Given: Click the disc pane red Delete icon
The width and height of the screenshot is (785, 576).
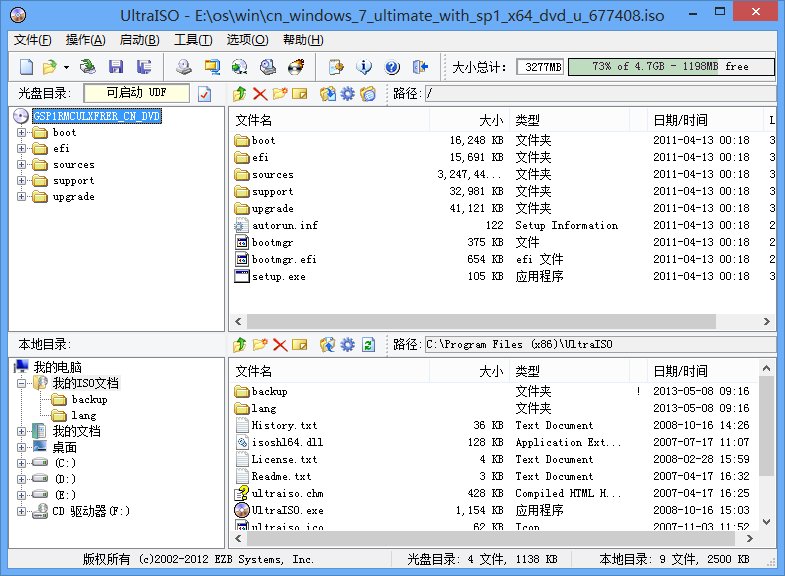Looking at the screenshot, I should click(x=260, y=94).
